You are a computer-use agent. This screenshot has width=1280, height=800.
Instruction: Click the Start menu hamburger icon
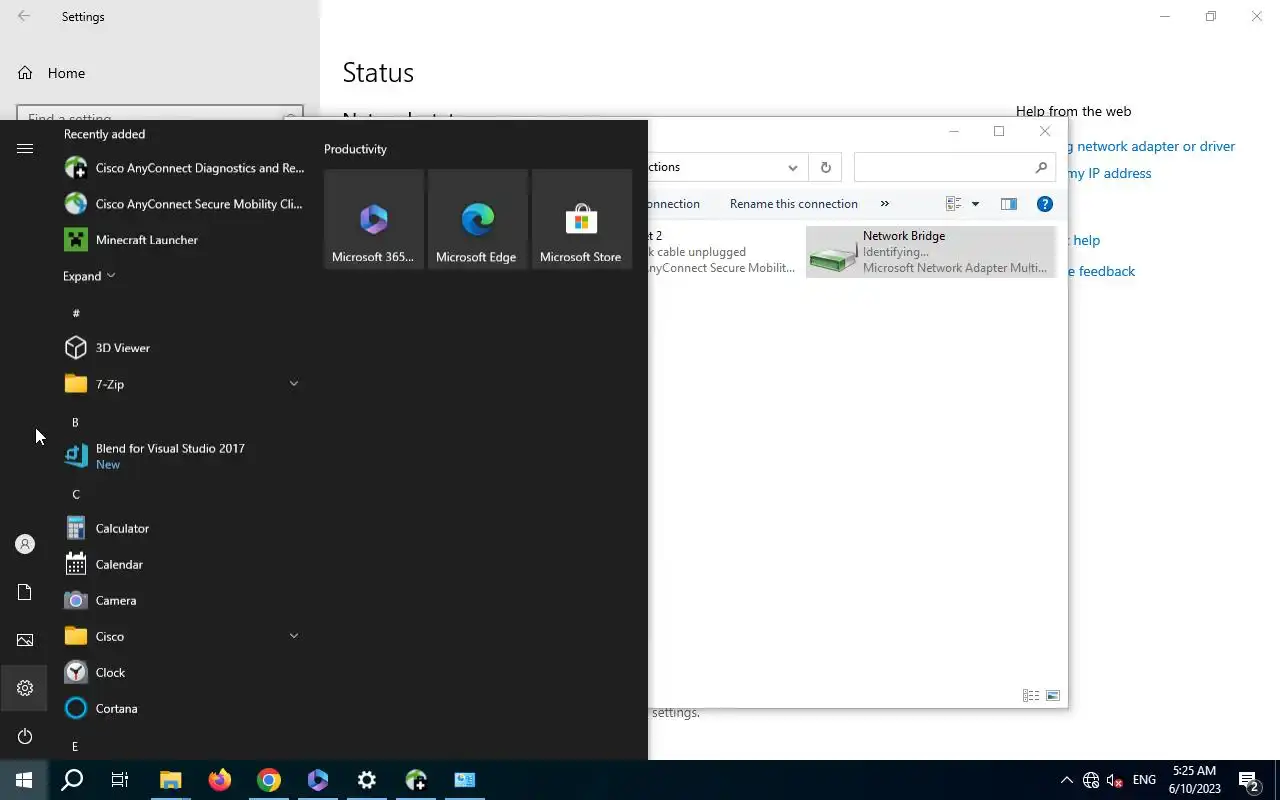tap(25, 148)
